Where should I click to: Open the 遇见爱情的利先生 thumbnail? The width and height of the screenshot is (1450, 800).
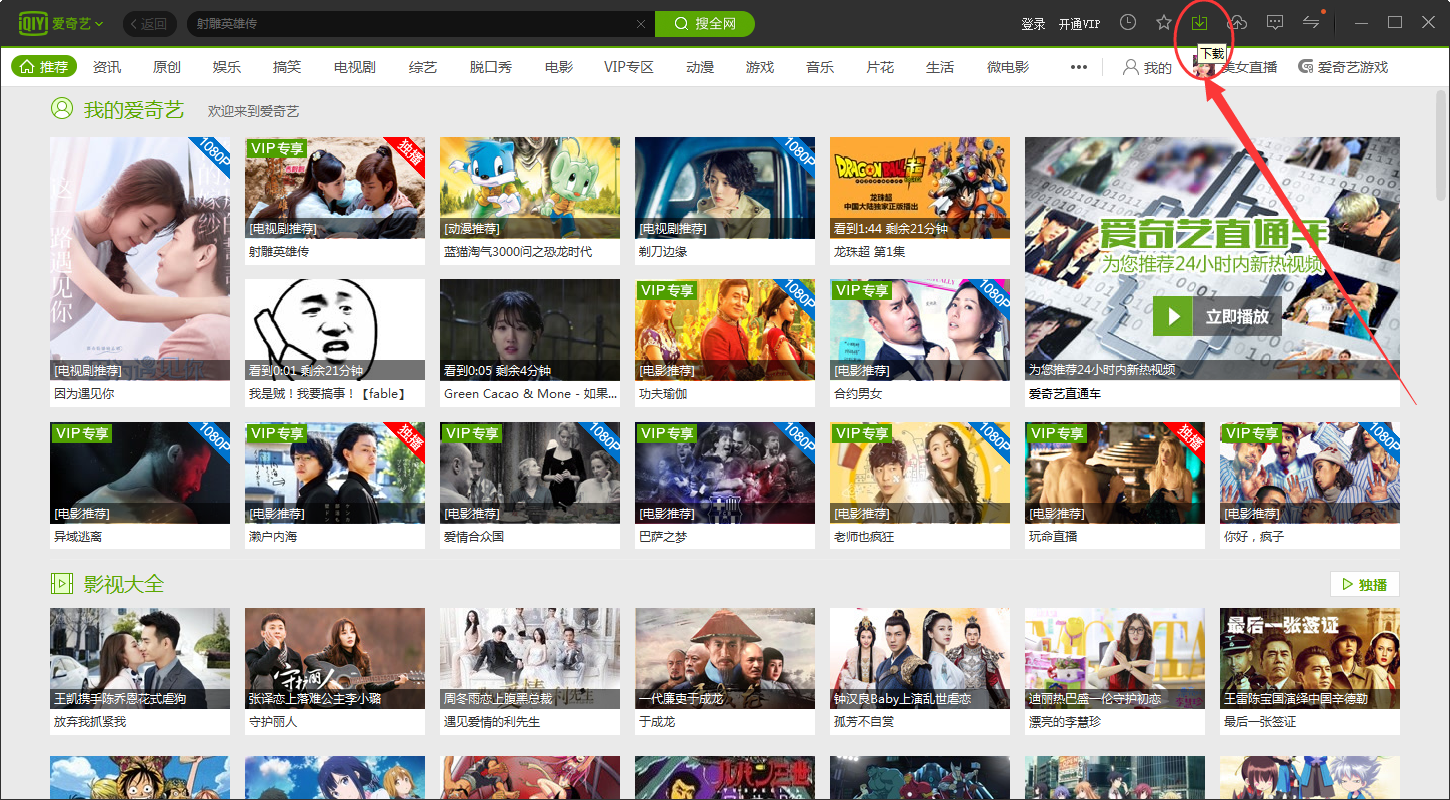[x=530, y=658]
